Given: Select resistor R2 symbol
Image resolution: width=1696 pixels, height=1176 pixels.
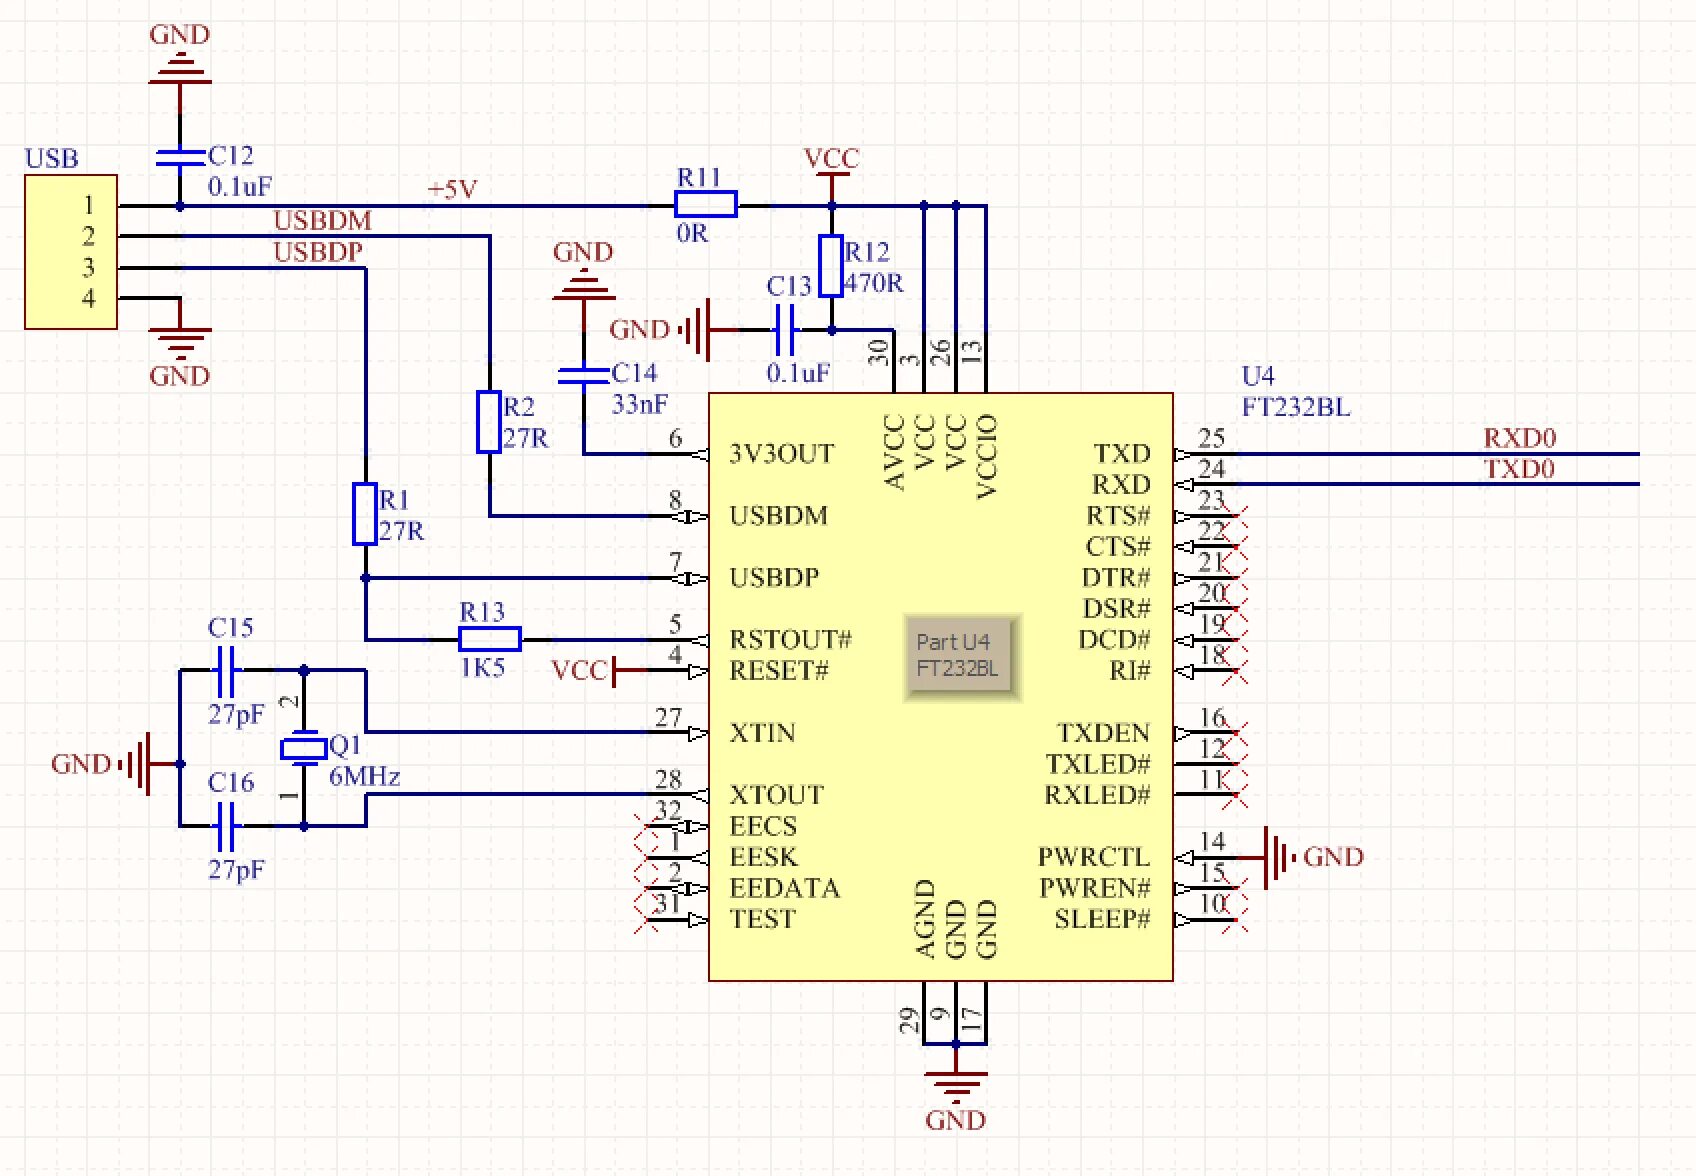Looking at the screenshot, I should click(488, 421).
